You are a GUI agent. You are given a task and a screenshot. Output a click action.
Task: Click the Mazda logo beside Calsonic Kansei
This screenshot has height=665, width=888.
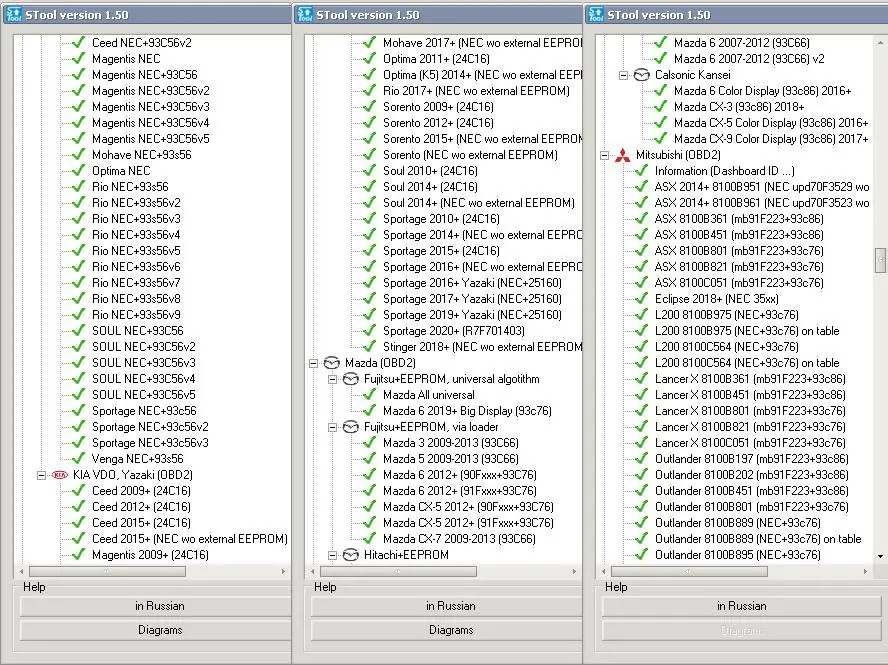(x=642, y=75)
